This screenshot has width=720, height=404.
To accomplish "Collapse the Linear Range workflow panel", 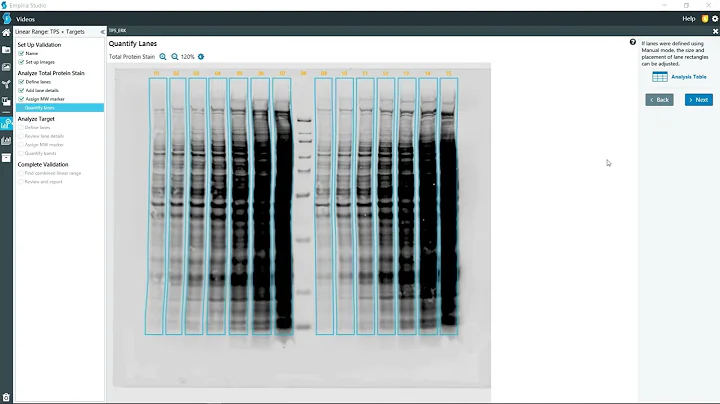I will (102, 32).
